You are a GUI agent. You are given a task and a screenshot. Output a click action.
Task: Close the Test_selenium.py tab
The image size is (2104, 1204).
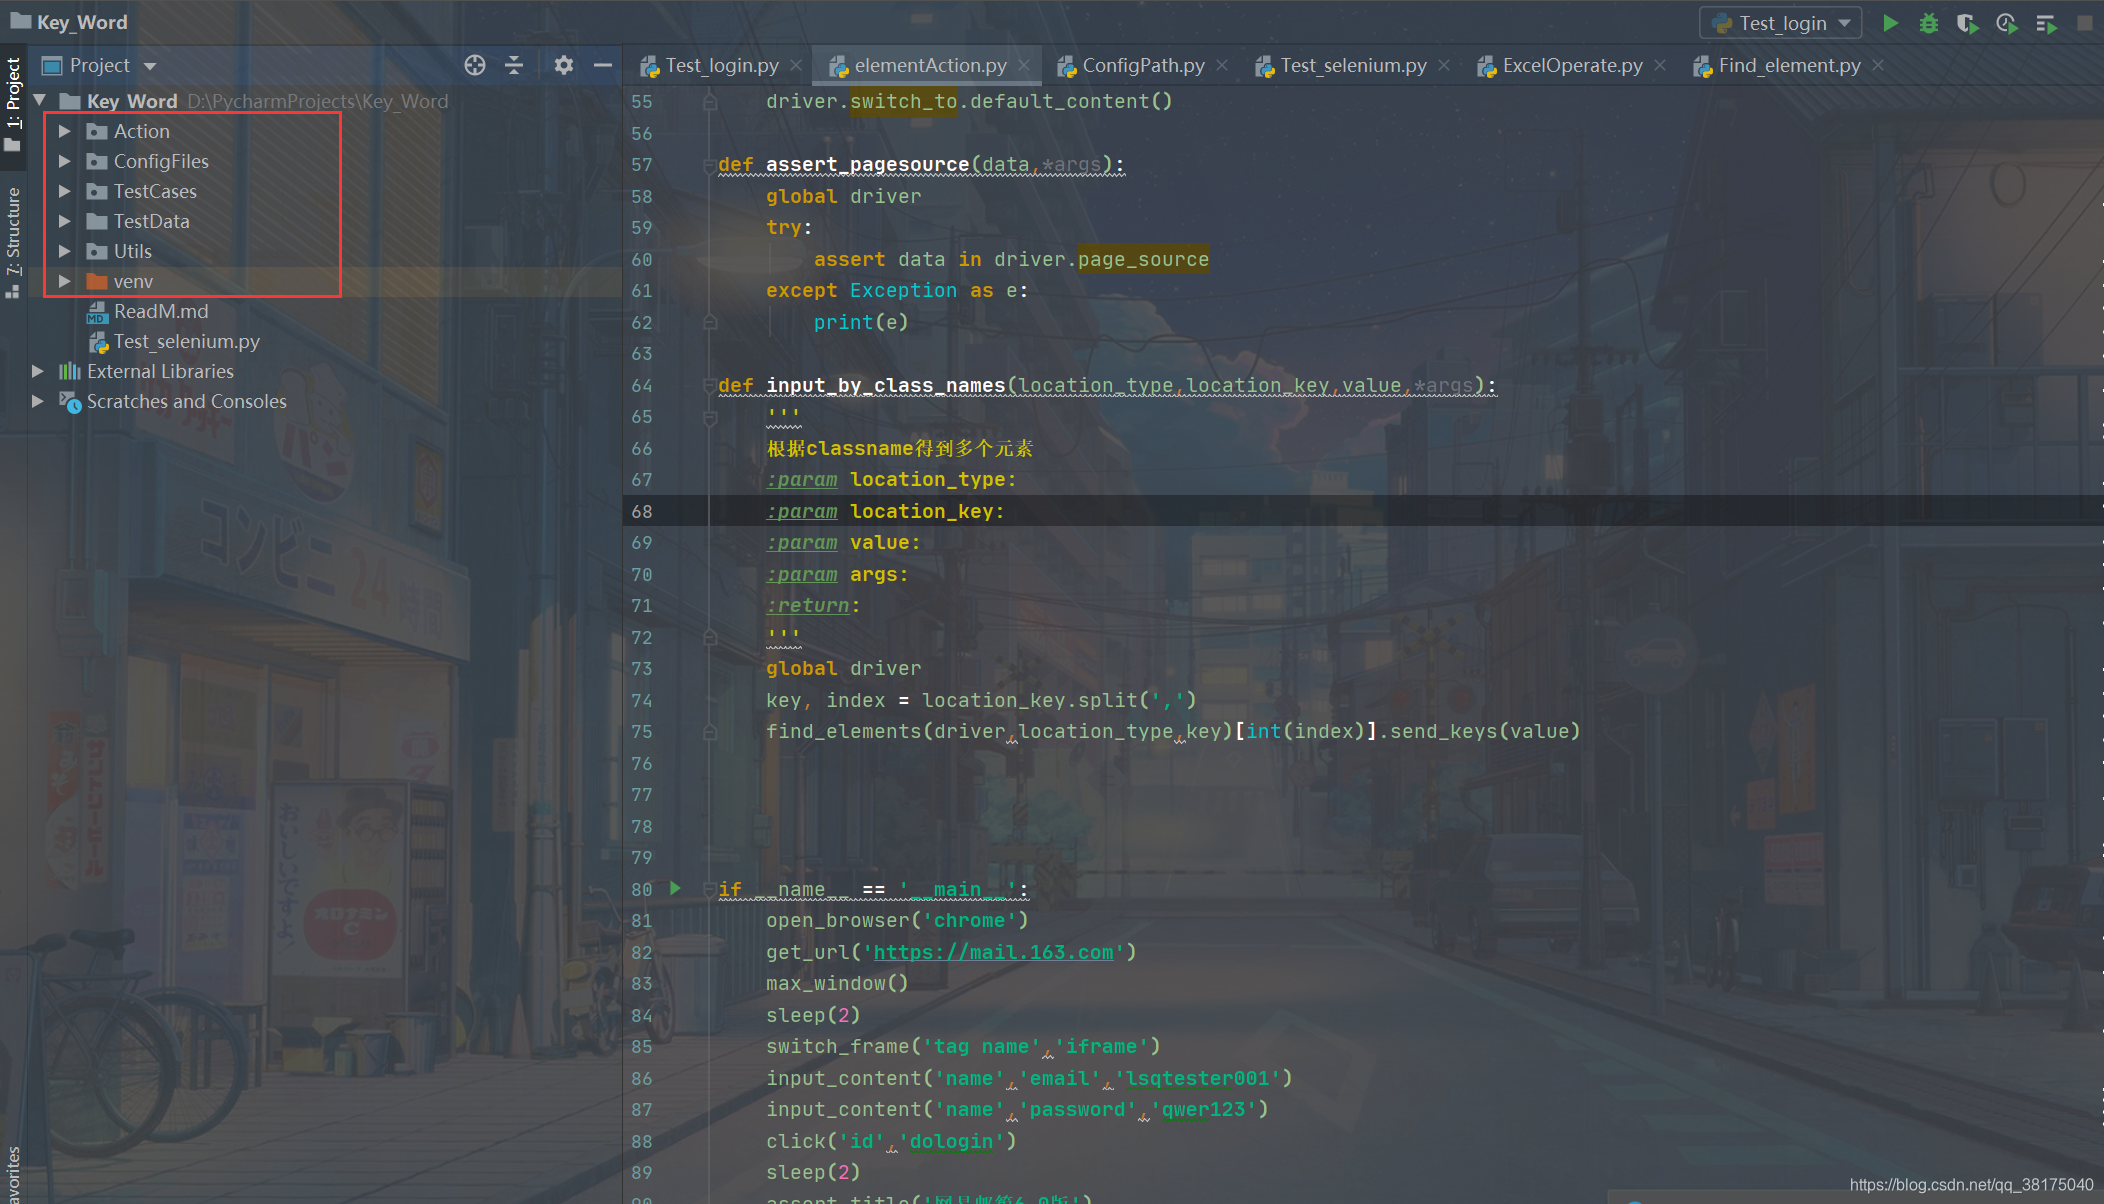pyautogui.click(x=1444, y=65)
